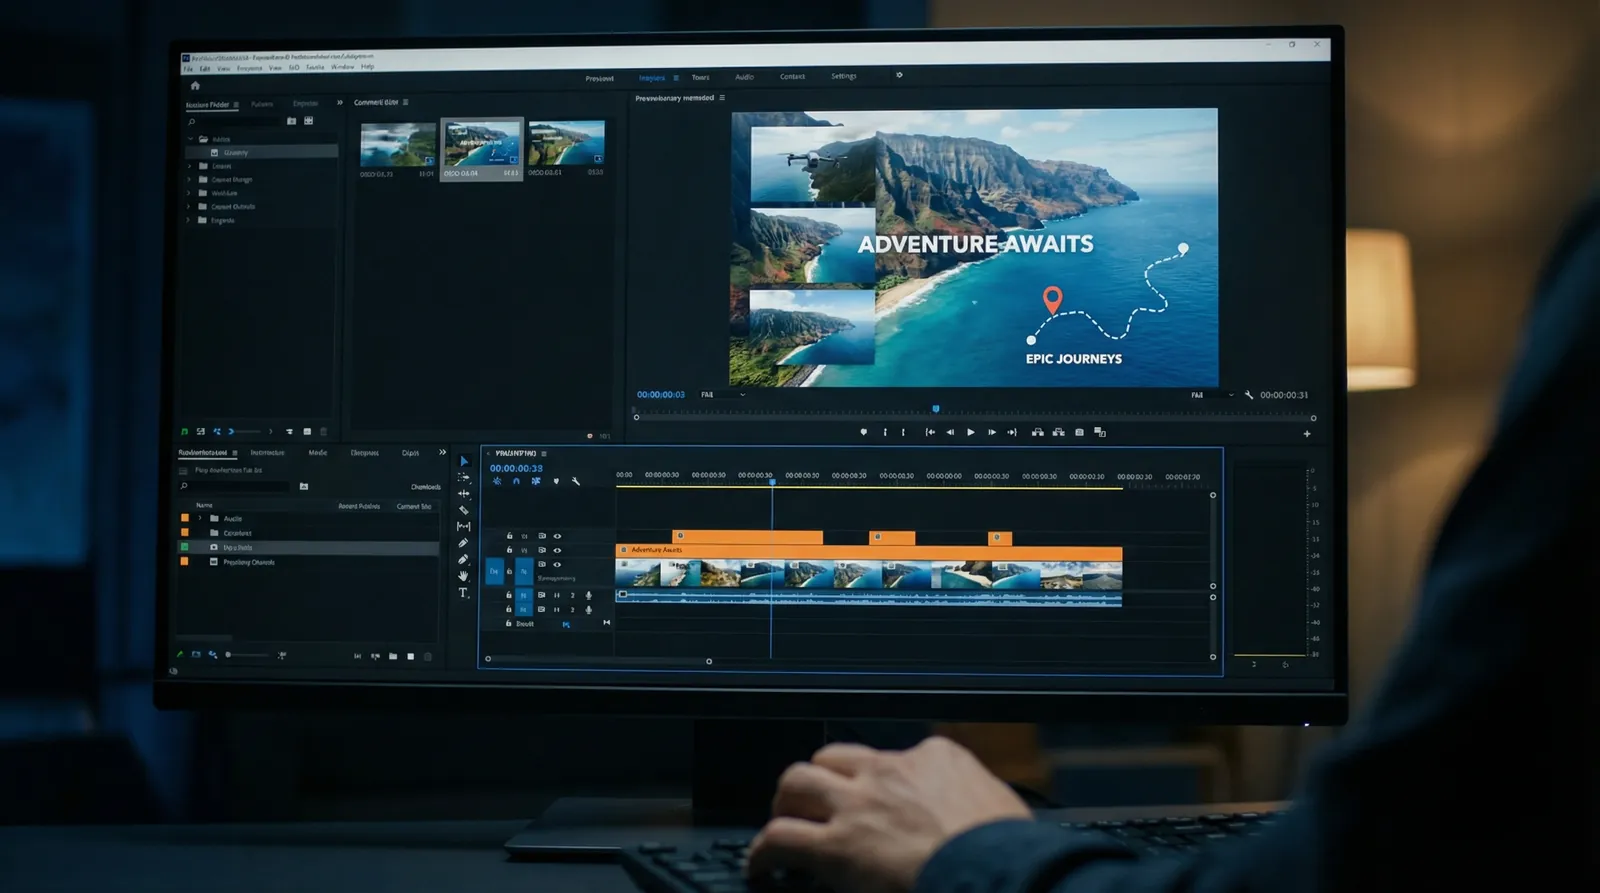Open the File menu
This screenshot has height=893, width=1600.
[188, 69]
